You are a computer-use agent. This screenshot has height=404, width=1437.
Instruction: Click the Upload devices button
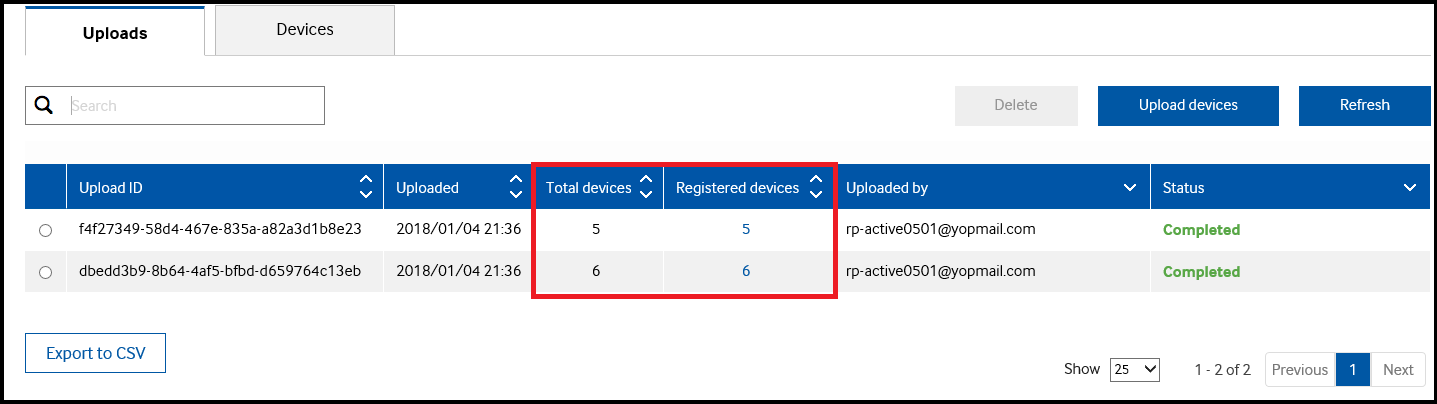click(x=1188, y=105)
